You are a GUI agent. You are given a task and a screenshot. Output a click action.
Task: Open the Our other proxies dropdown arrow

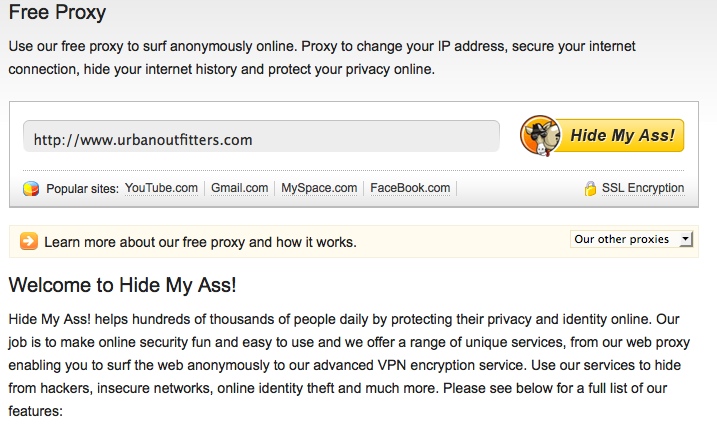[685, 239]
